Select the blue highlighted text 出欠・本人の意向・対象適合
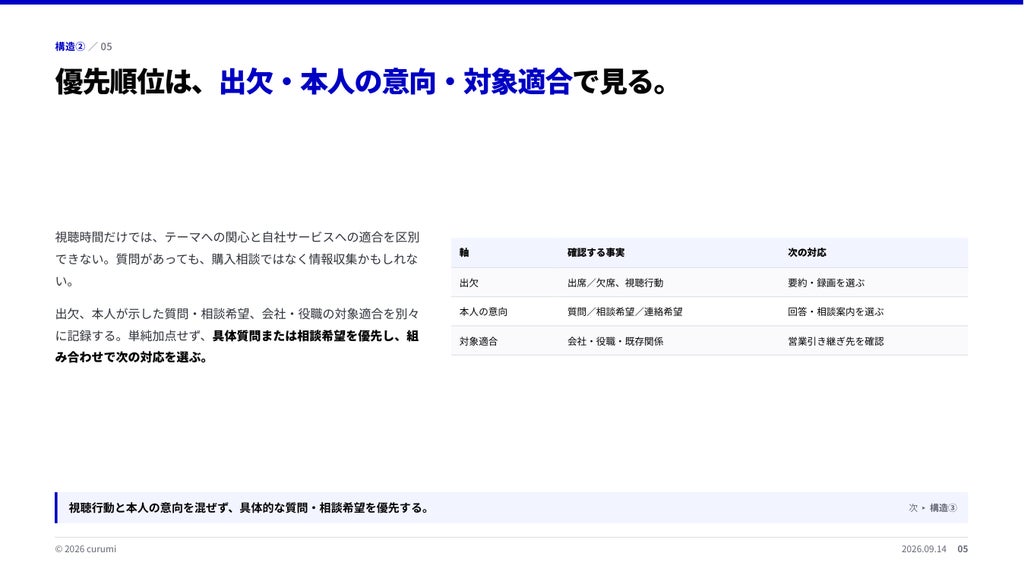 click(395, 82)
